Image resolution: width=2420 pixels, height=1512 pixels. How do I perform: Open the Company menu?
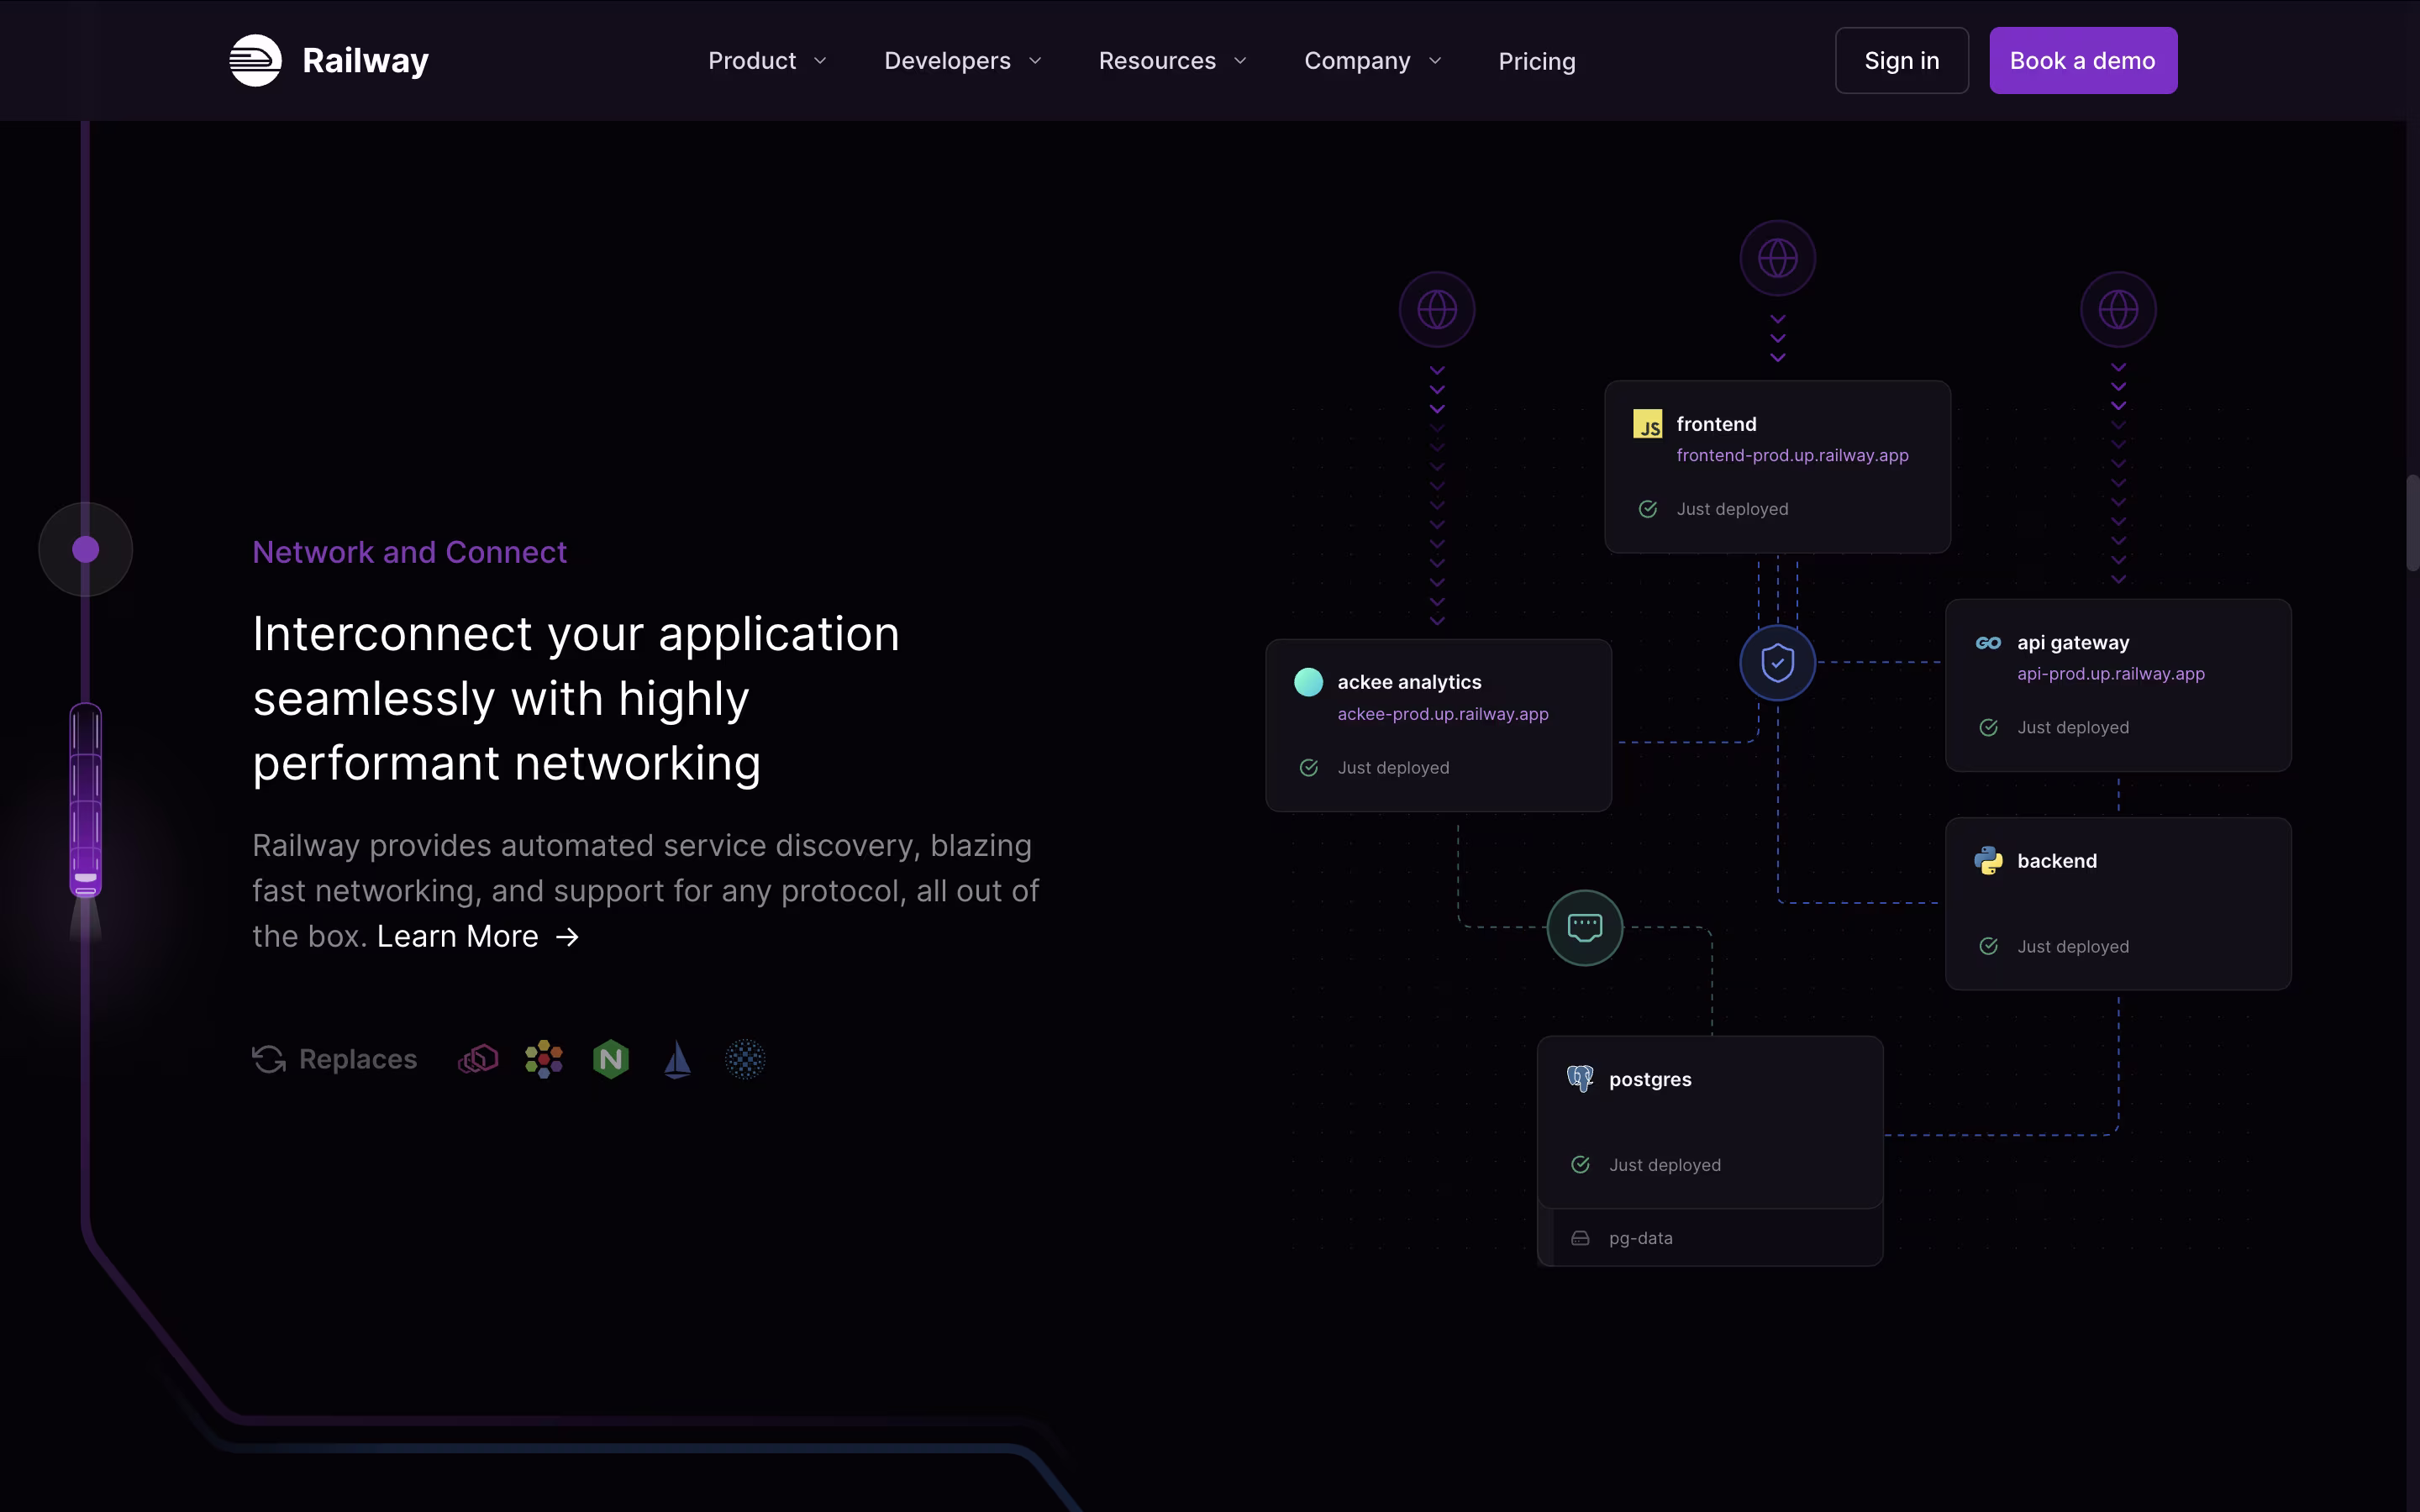(1372, 61)
